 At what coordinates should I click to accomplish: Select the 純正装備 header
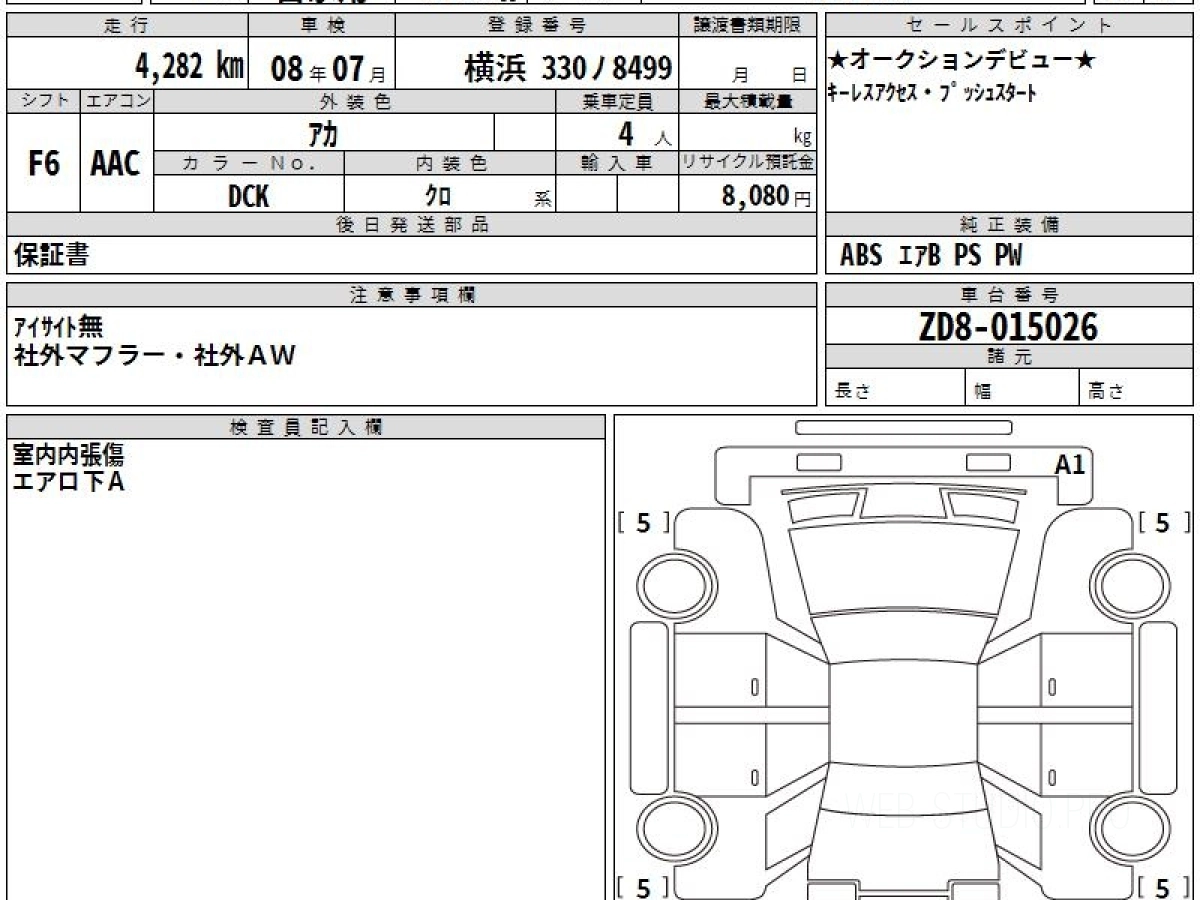click(1009, 225)
